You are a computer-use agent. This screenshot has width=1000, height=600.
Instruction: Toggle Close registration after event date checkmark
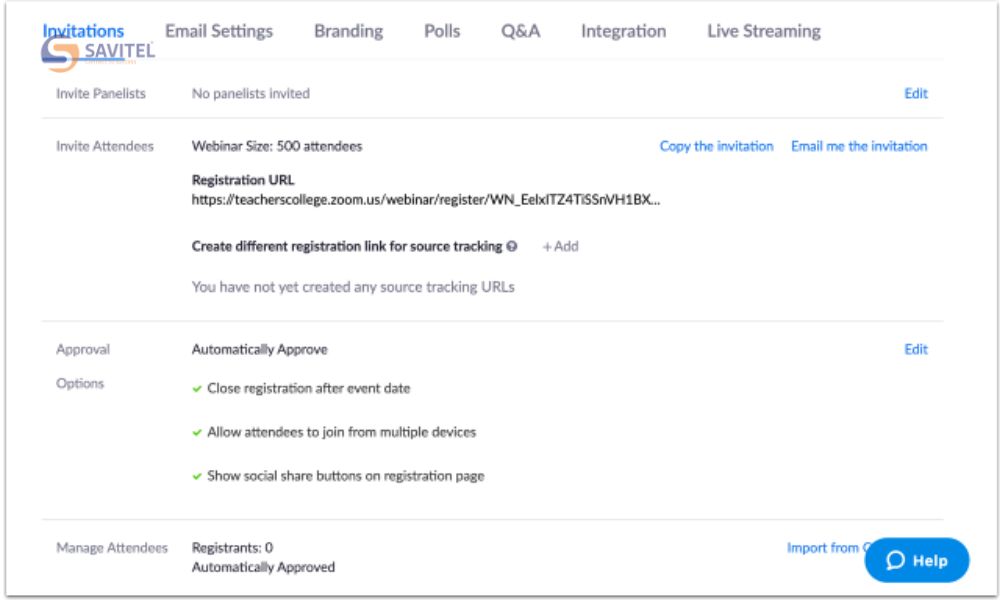click(197, 388)
